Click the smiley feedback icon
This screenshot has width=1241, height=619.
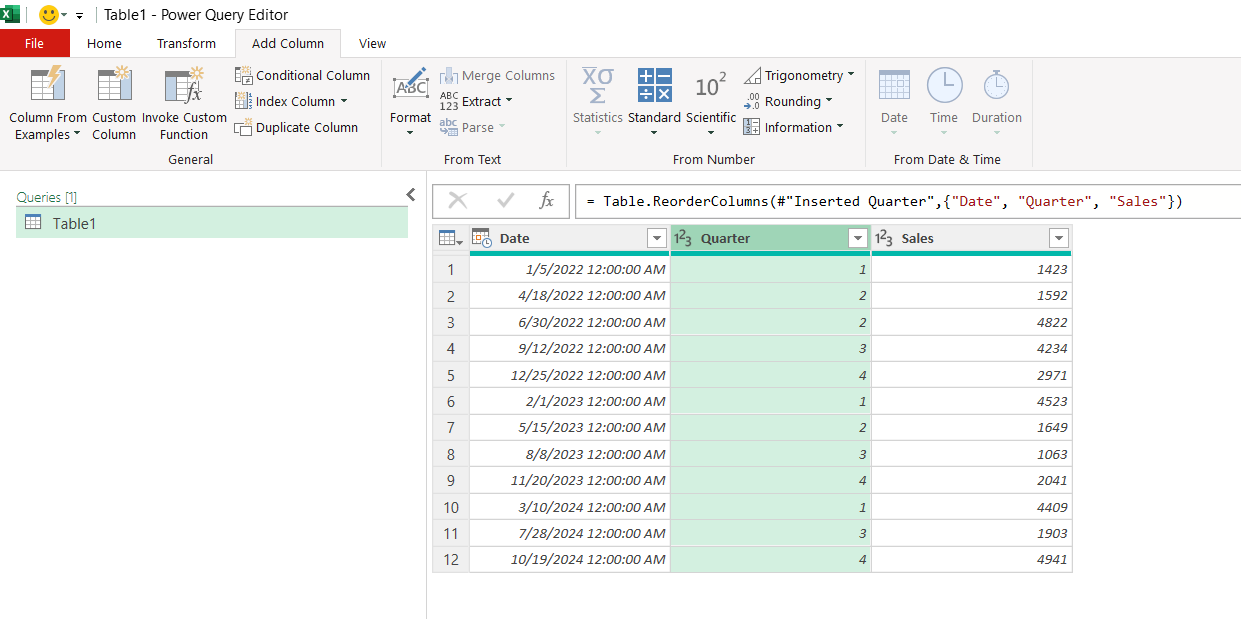point(48,15)
